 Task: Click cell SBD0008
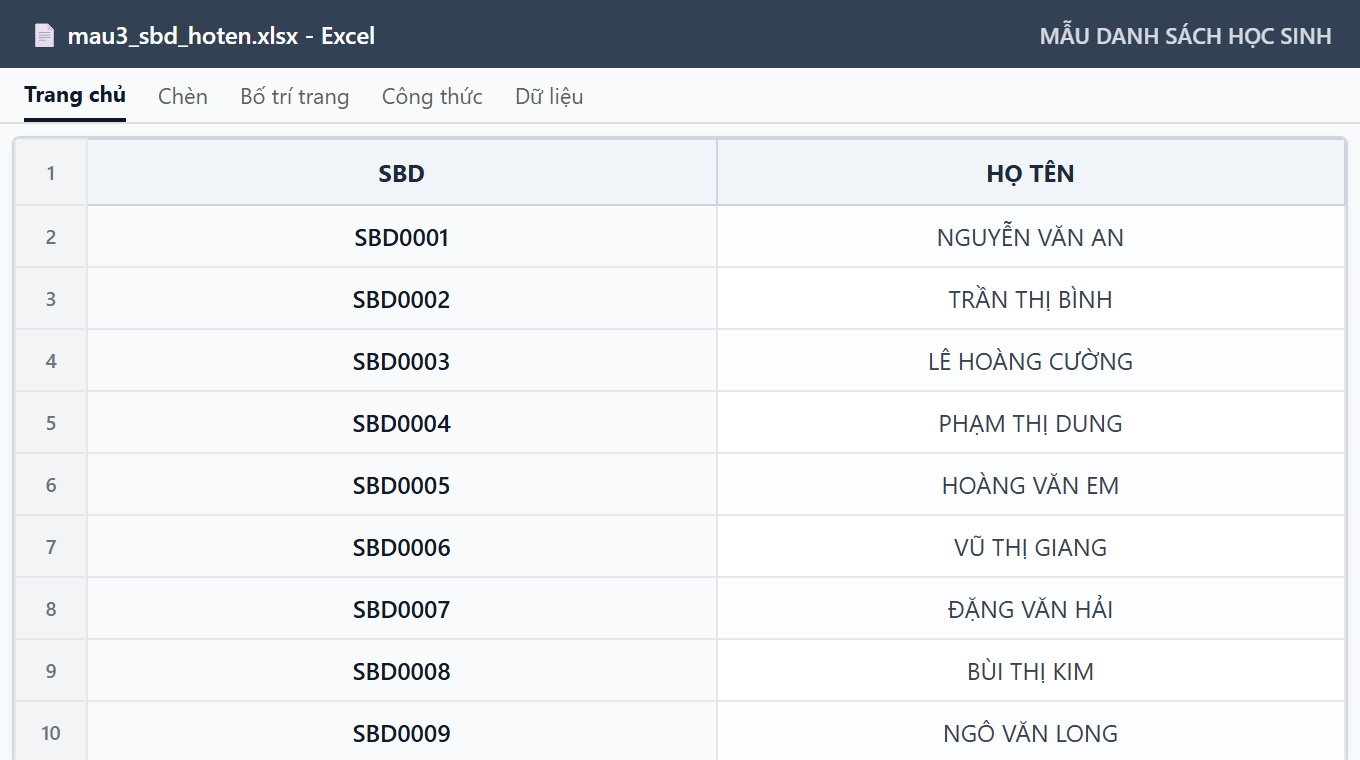tap(402, 671)
